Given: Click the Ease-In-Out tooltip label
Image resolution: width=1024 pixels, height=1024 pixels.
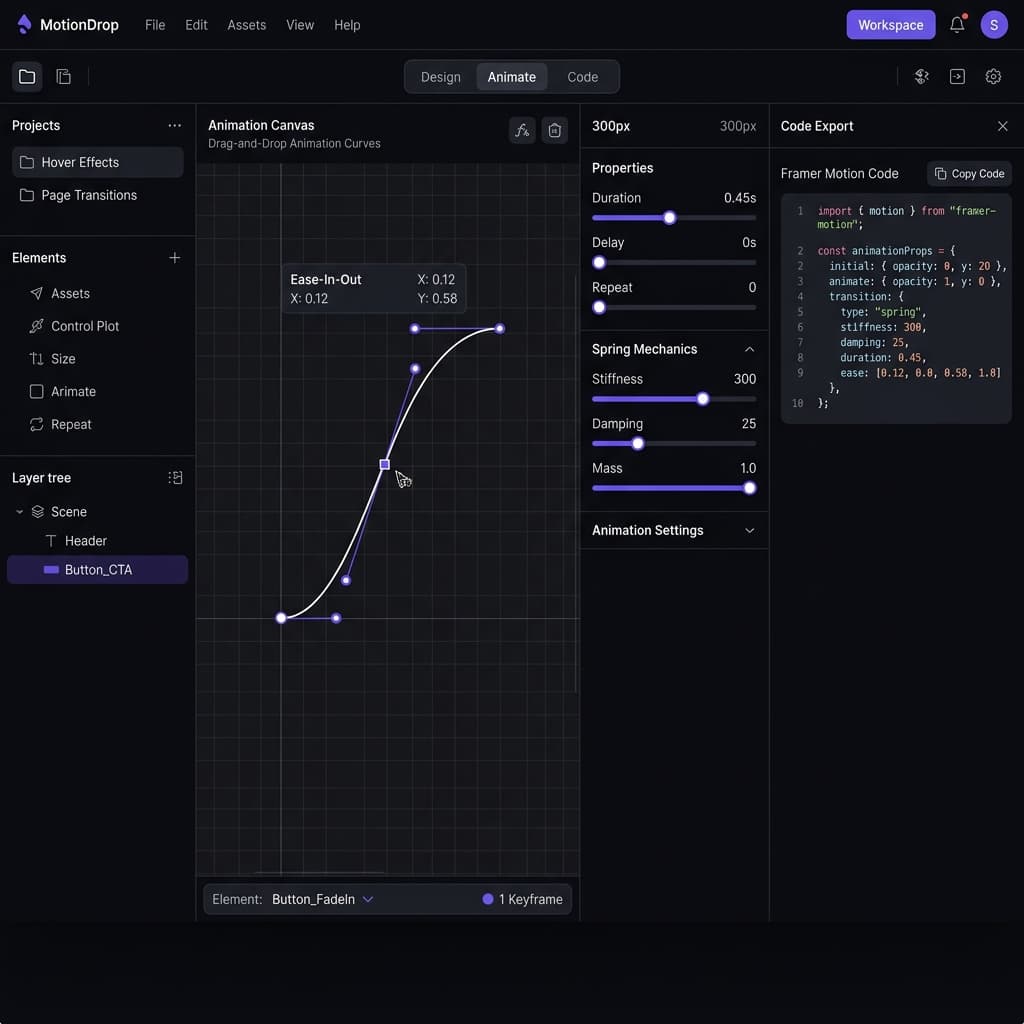Looking at the screenshot, I should coord(326,280).
